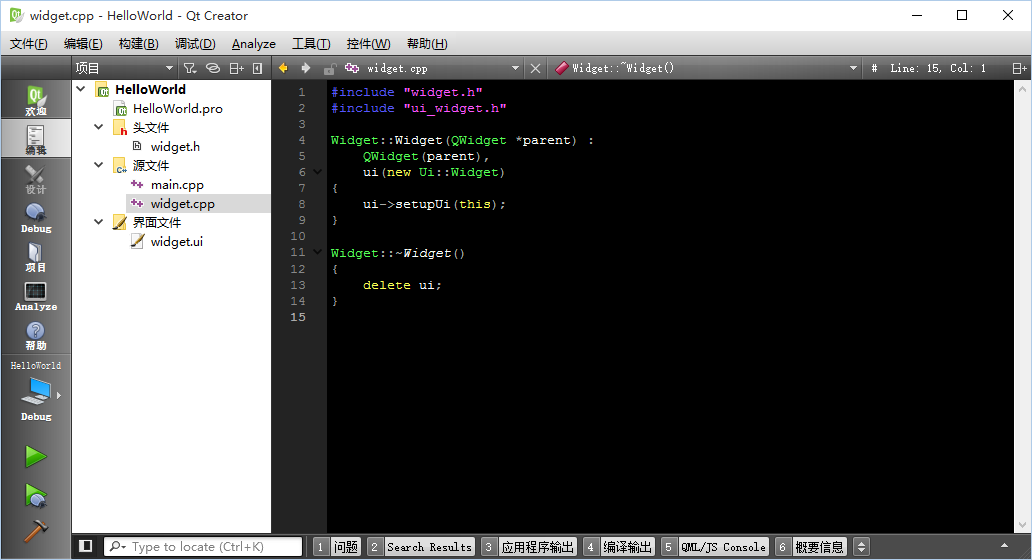The image size is (1032, 560).
Task: Fold the constructor code block at line 6
Action: click(317, 172)
